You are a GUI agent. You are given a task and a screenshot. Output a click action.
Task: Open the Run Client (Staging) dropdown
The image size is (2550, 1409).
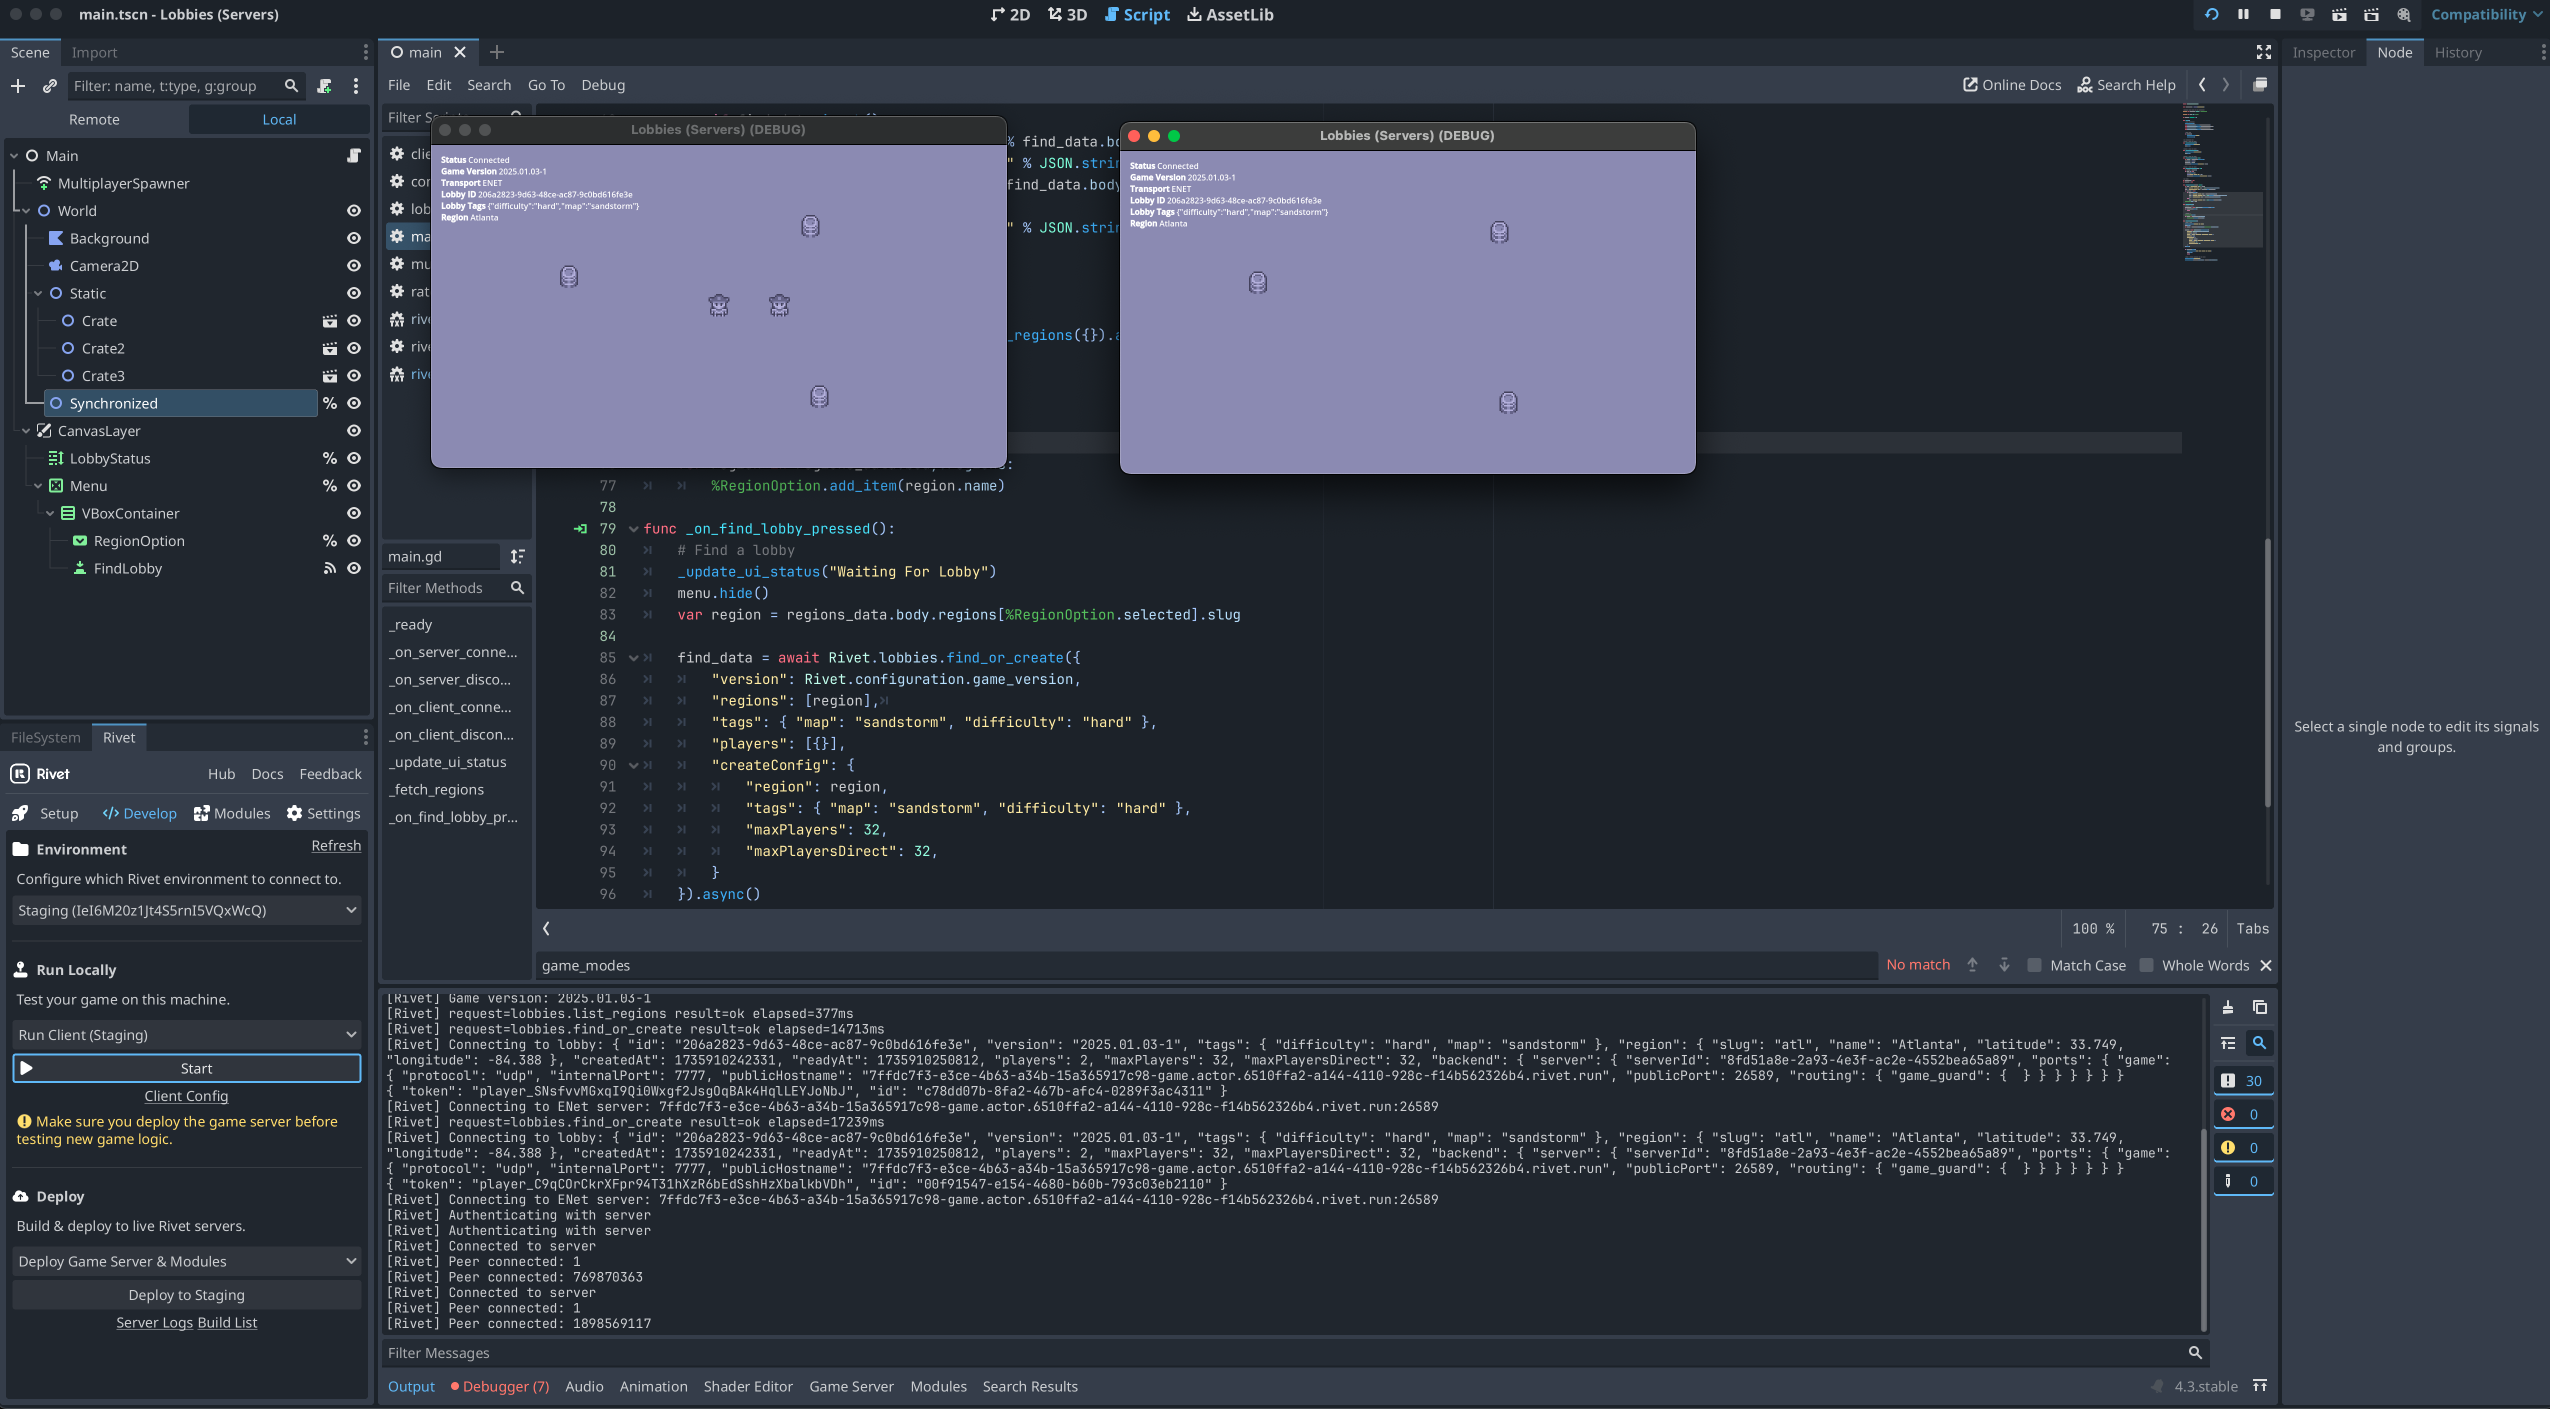(x=186, y=1035)
